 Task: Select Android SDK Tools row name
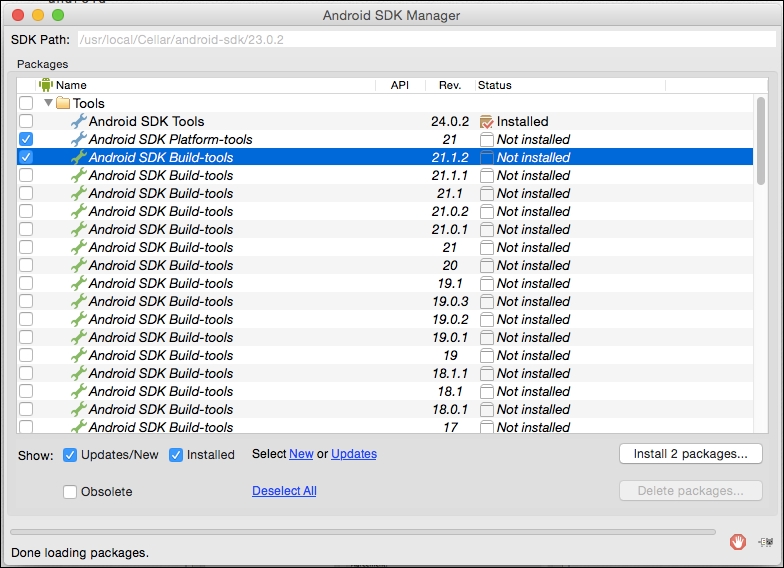(146, 122)
